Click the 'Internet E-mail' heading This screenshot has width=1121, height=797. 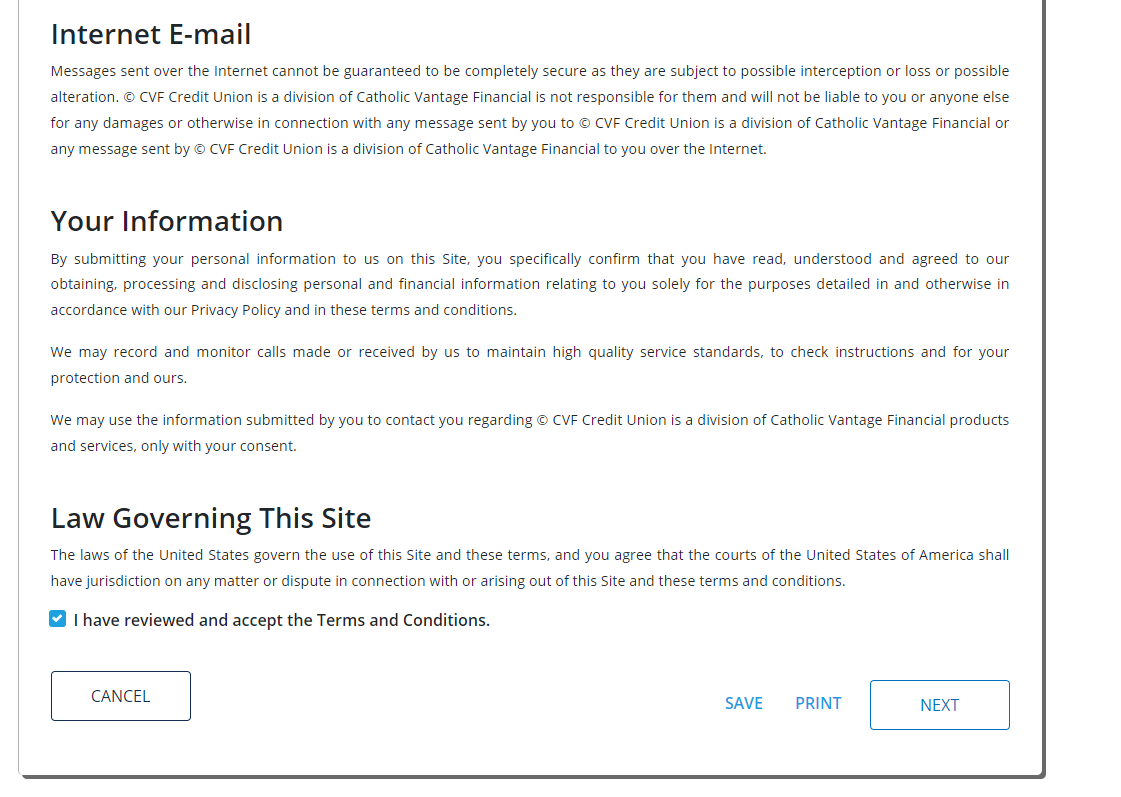pyautogui.click(x=151, y=34)
